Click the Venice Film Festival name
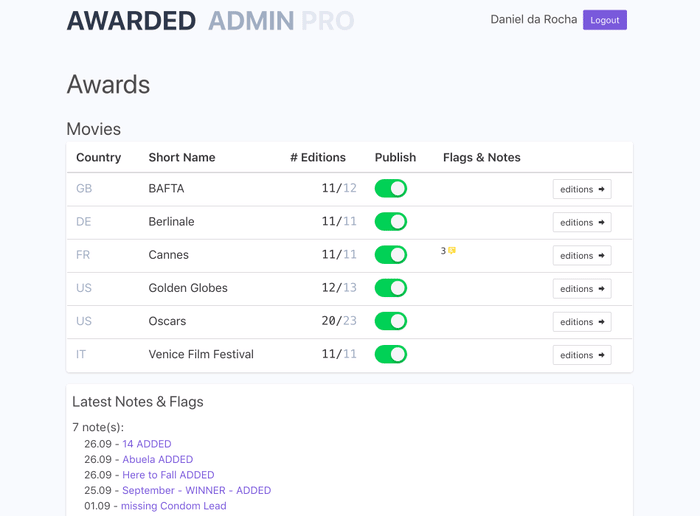The height and width of the screenshot is (516, 700). (x=201, y=354)
